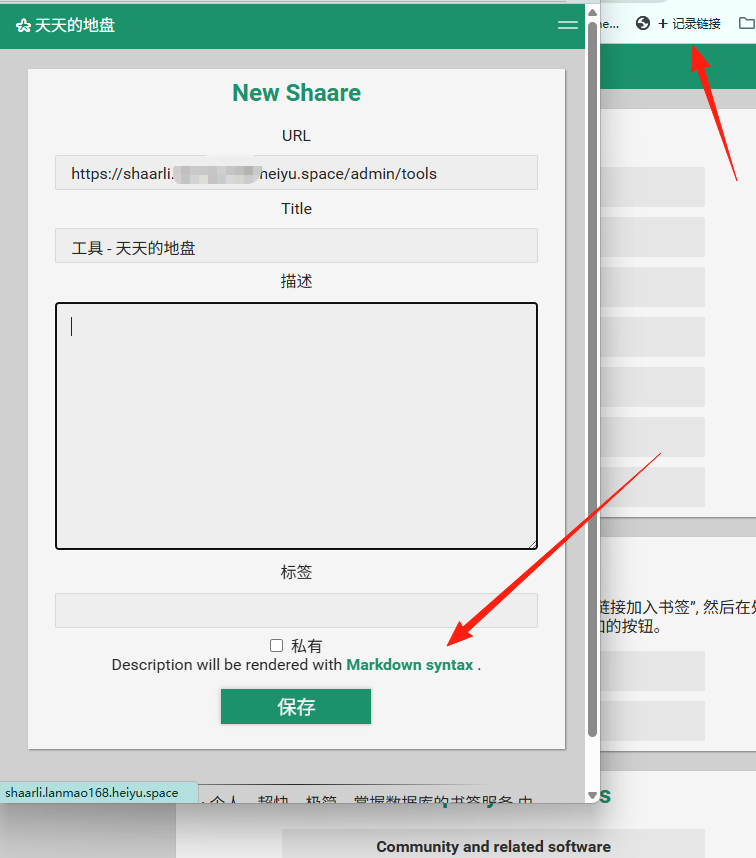Click the description textarea resize handle
This screenshot has height=858, width=756.
coord(532,544)
